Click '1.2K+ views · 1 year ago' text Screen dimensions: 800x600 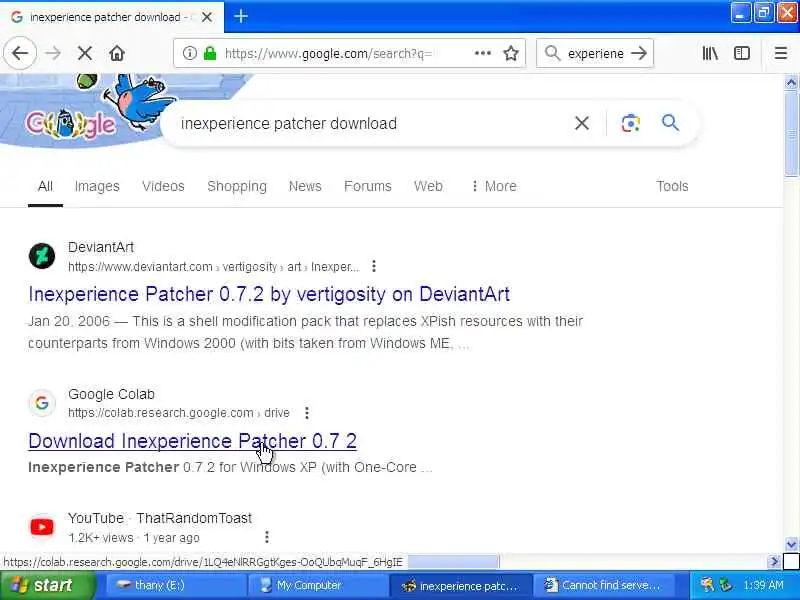coord(134,538)
